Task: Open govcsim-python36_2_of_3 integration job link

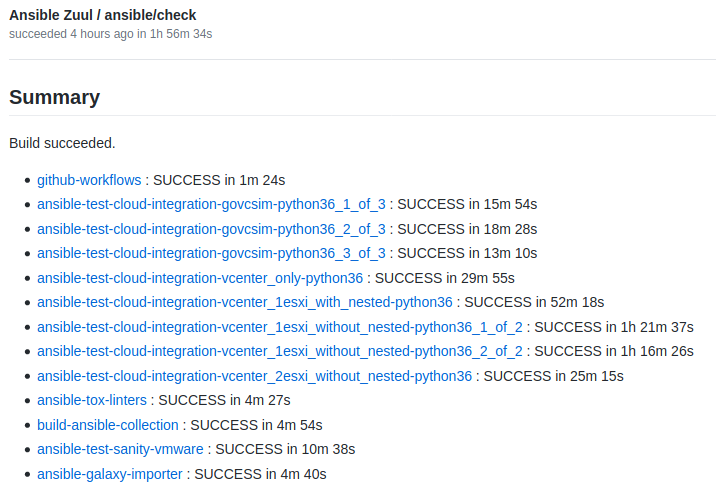Action: pyautogui.click(x=211, y=229)
